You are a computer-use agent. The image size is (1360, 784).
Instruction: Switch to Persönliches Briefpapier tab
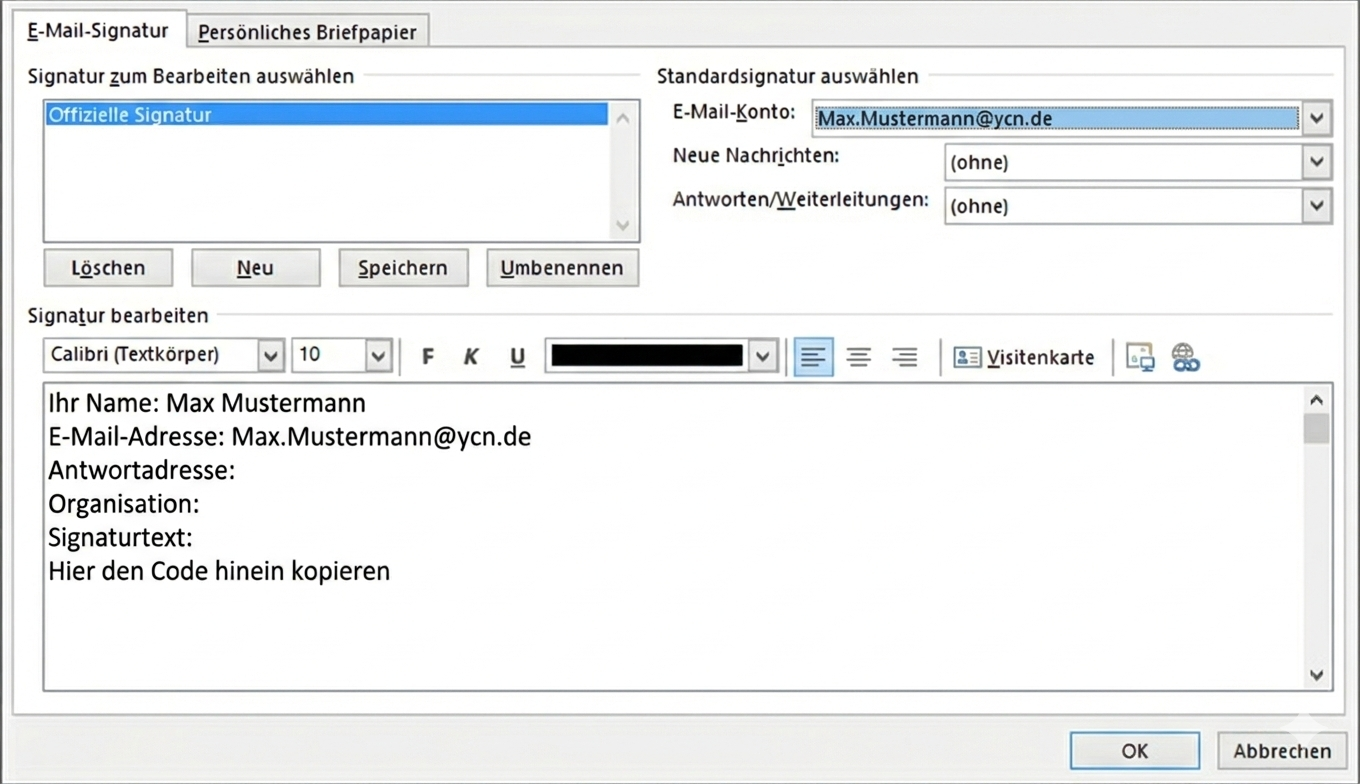click(x=307, y=32)
